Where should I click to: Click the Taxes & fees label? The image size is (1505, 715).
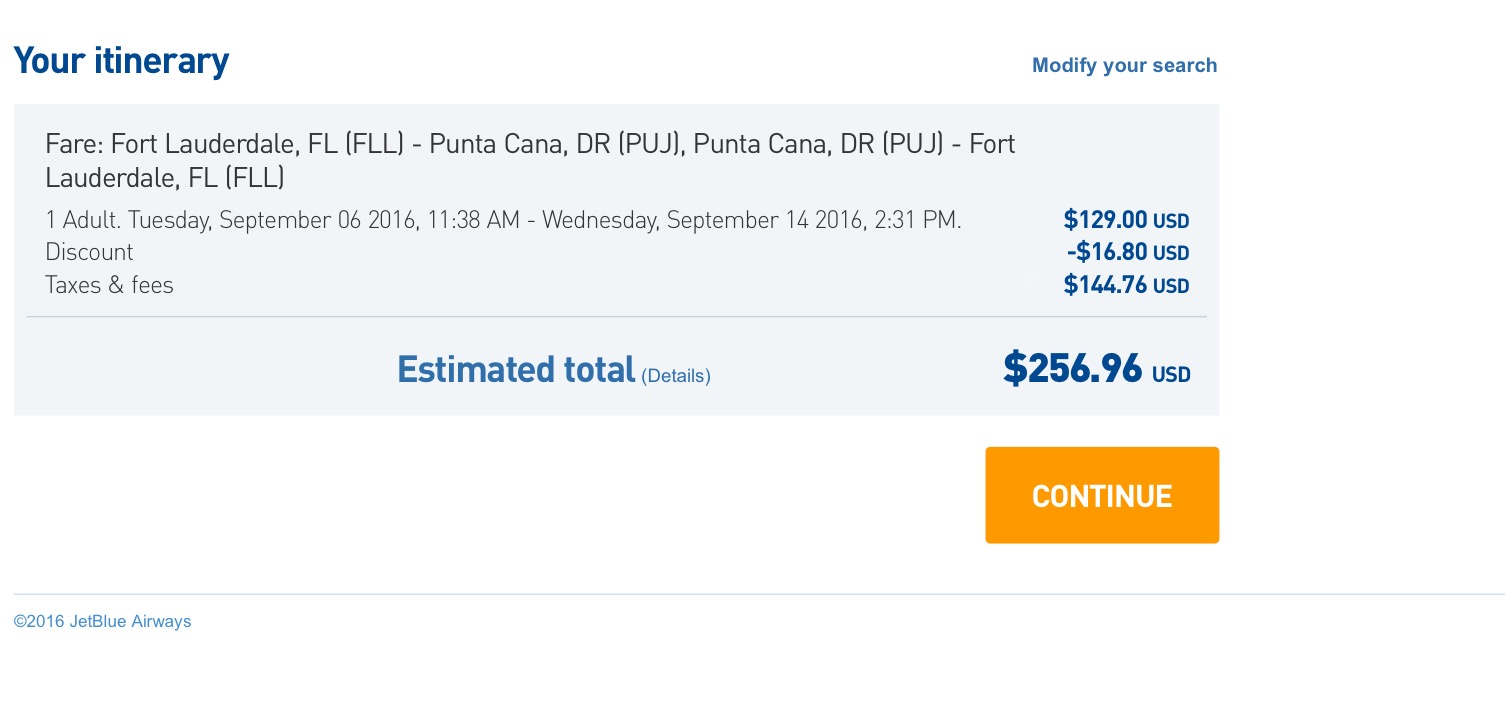click(109, 285)
